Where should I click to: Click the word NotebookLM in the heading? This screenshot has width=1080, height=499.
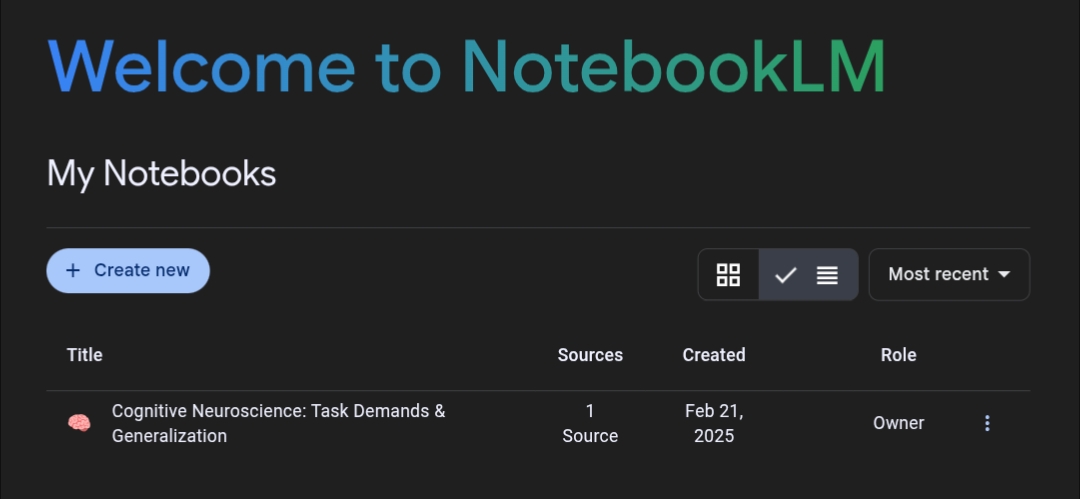(673, 67)
